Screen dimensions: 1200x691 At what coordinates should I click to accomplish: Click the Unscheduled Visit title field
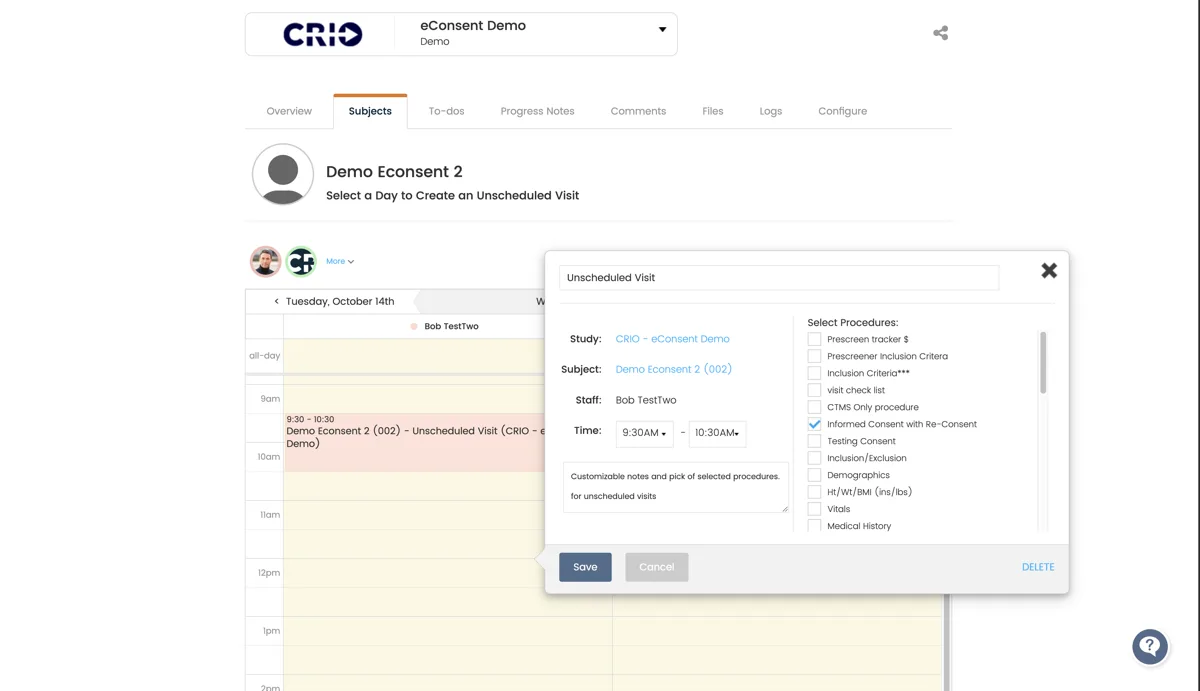click(x=778, y=277)
